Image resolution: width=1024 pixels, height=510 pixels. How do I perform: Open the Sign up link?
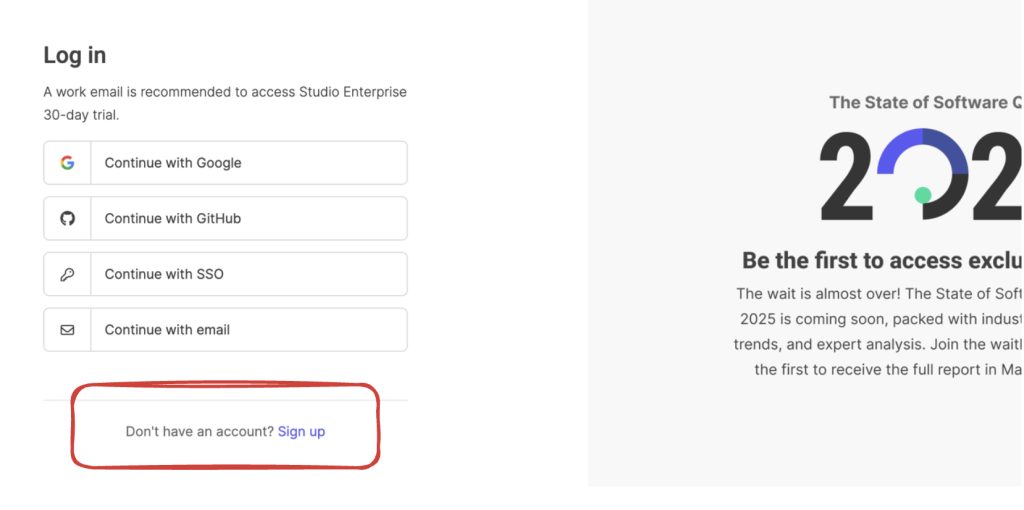(301, 432)
